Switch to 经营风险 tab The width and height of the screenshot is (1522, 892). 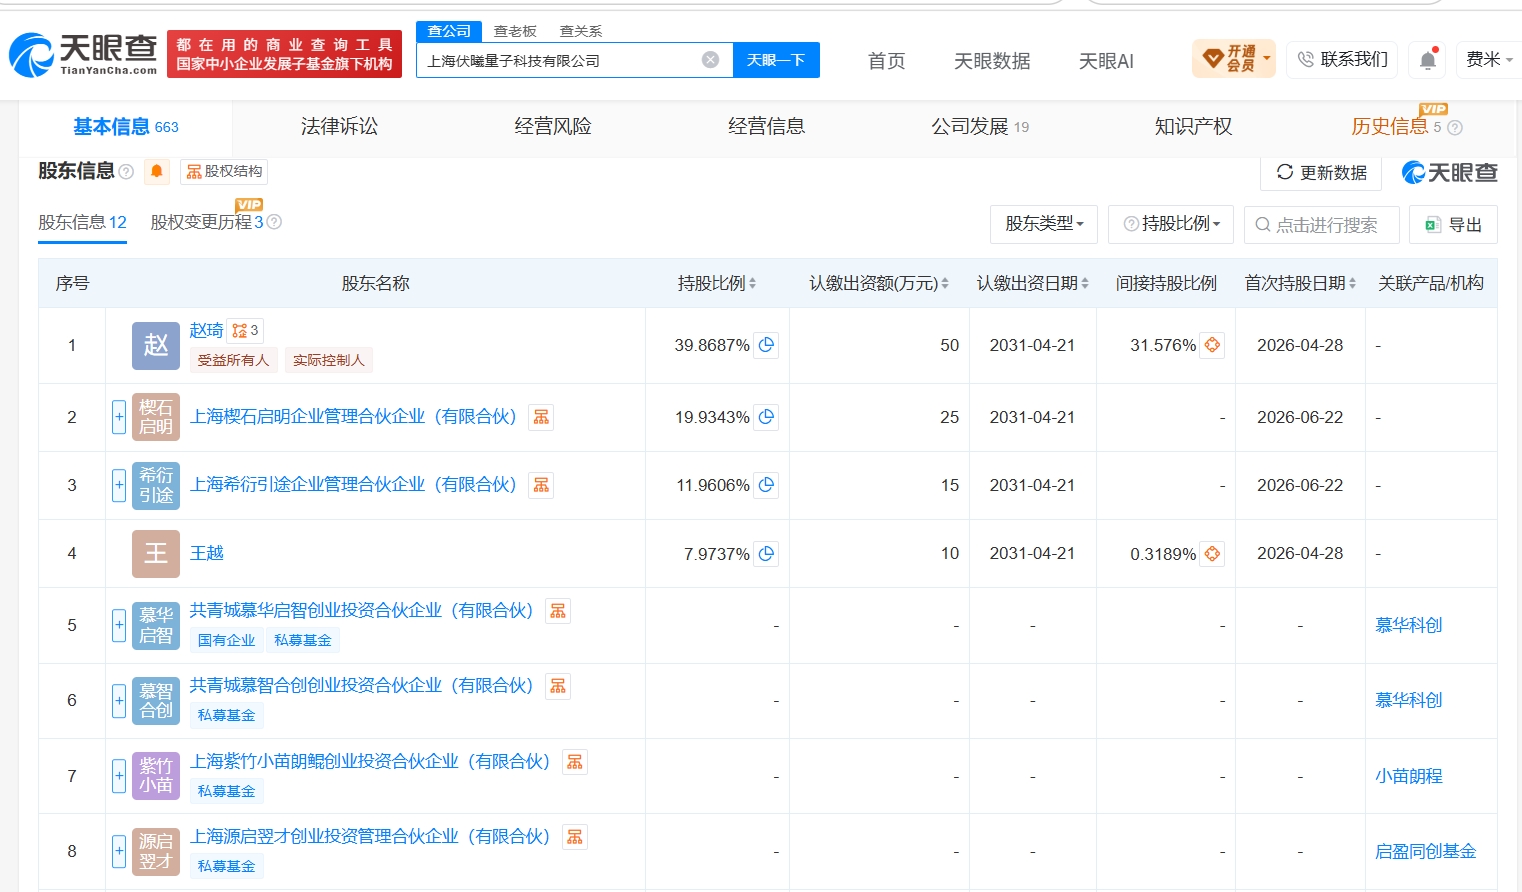[553, 126]
